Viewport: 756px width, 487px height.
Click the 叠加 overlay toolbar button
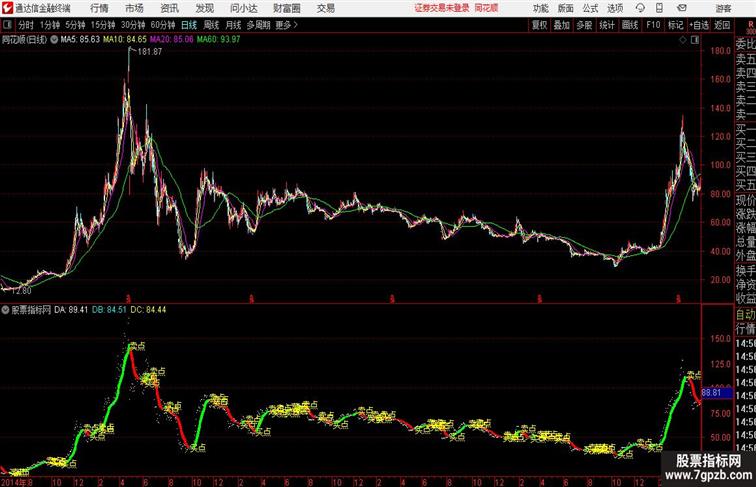pyautogui.click(x=562, y=25)
